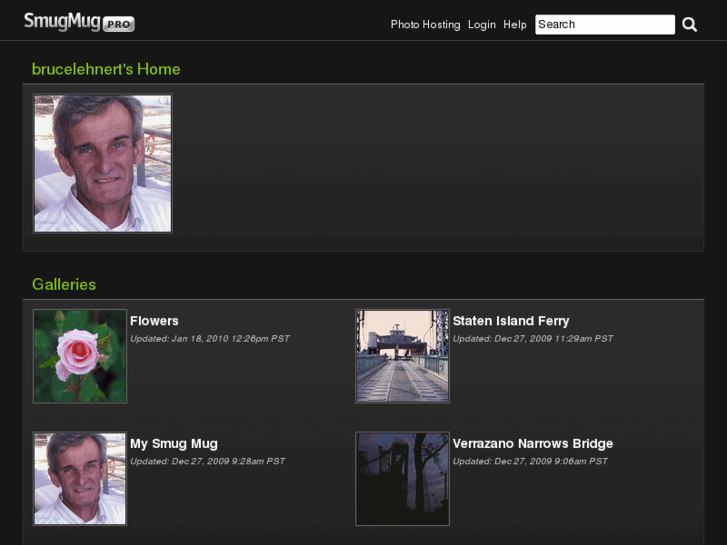
Task: Click the brucelehnert's Home heading
Action: coord(106,69)
